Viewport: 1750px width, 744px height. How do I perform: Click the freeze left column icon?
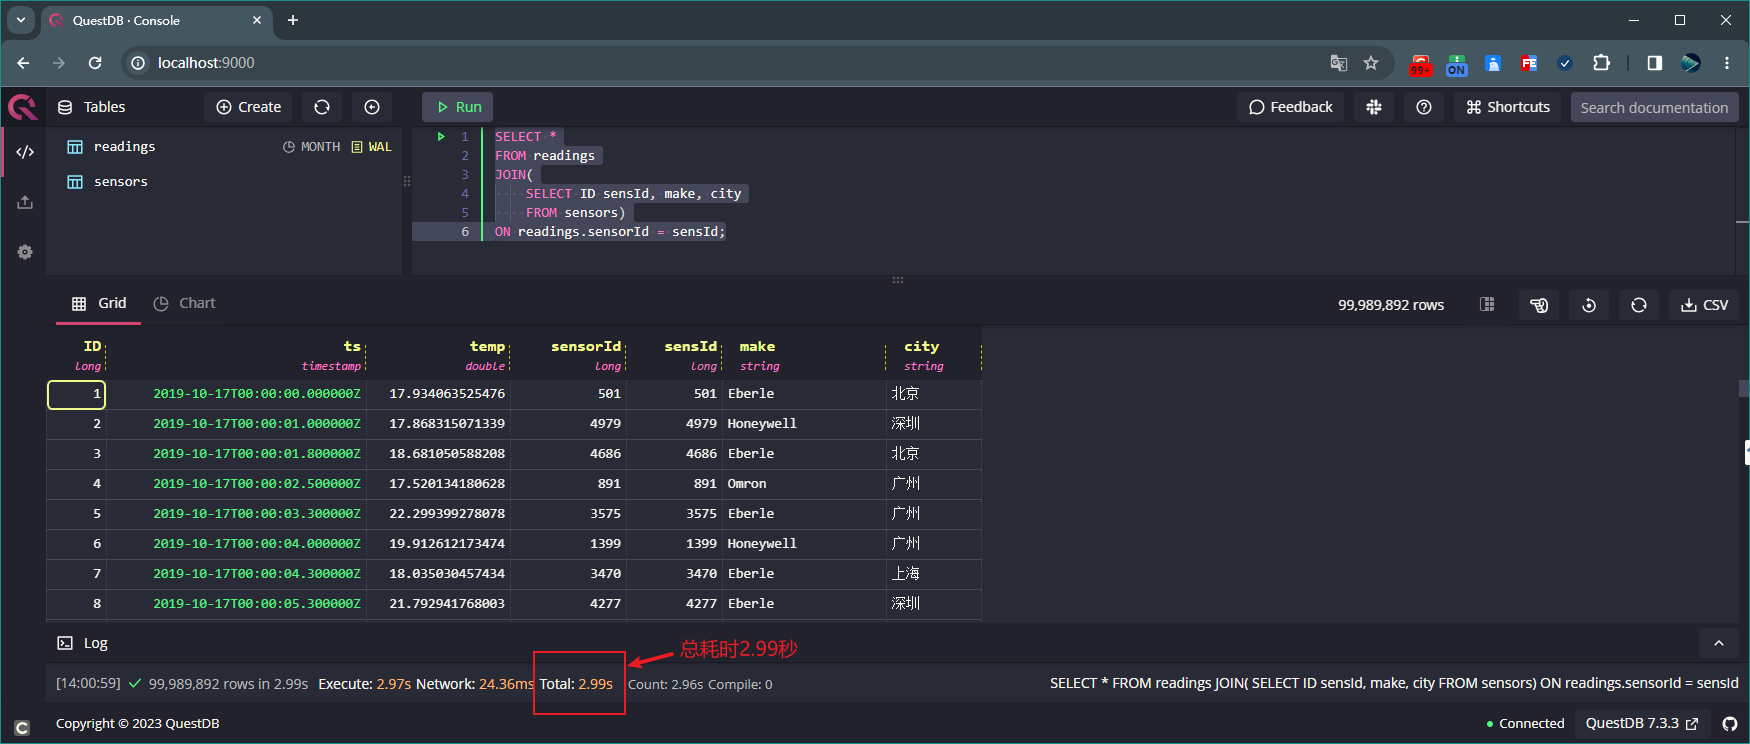point(1539,305)
